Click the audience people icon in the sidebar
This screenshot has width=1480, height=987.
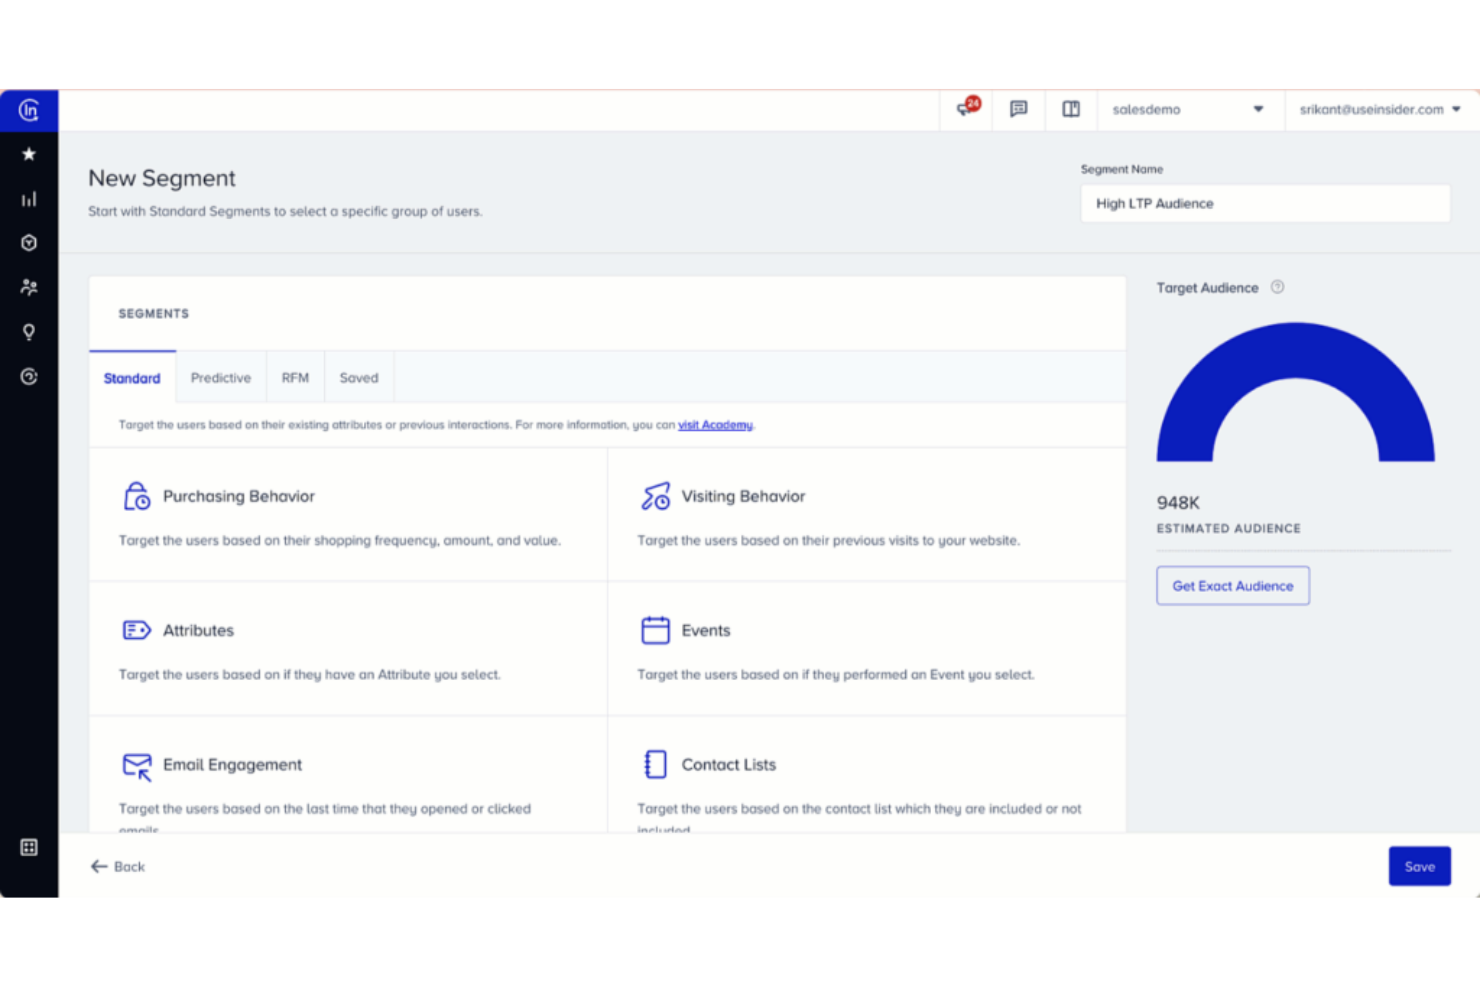pyautogui.click(x=29, y=287)
